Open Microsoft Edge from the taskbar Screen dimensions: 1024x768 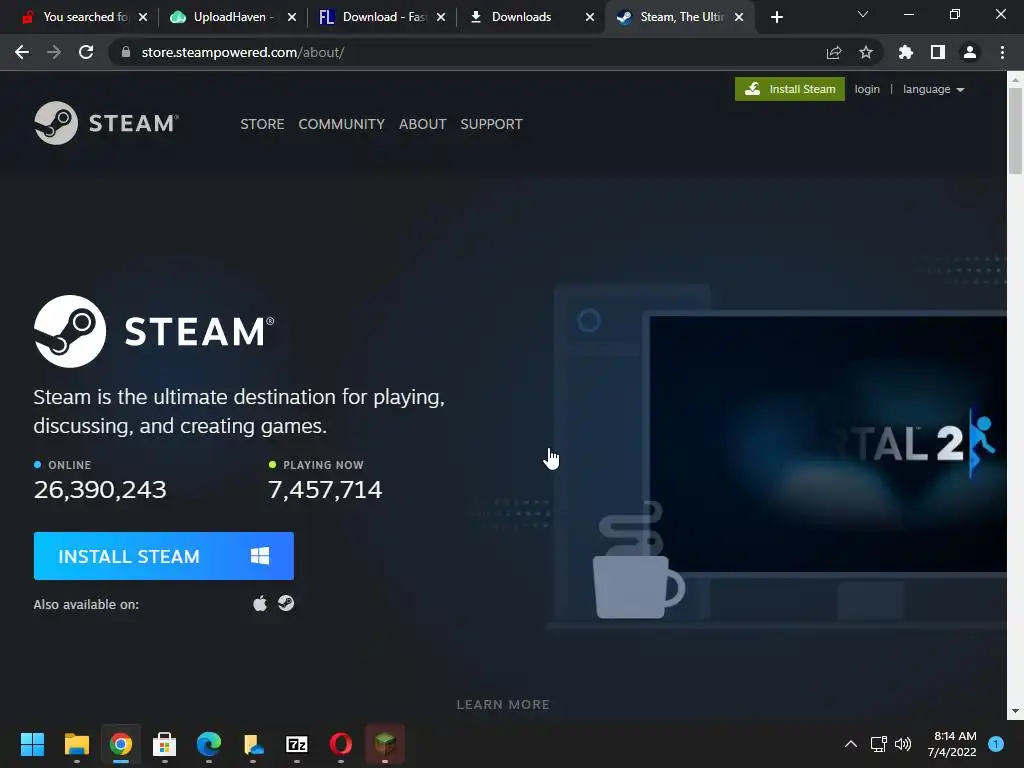pos(209,743)
